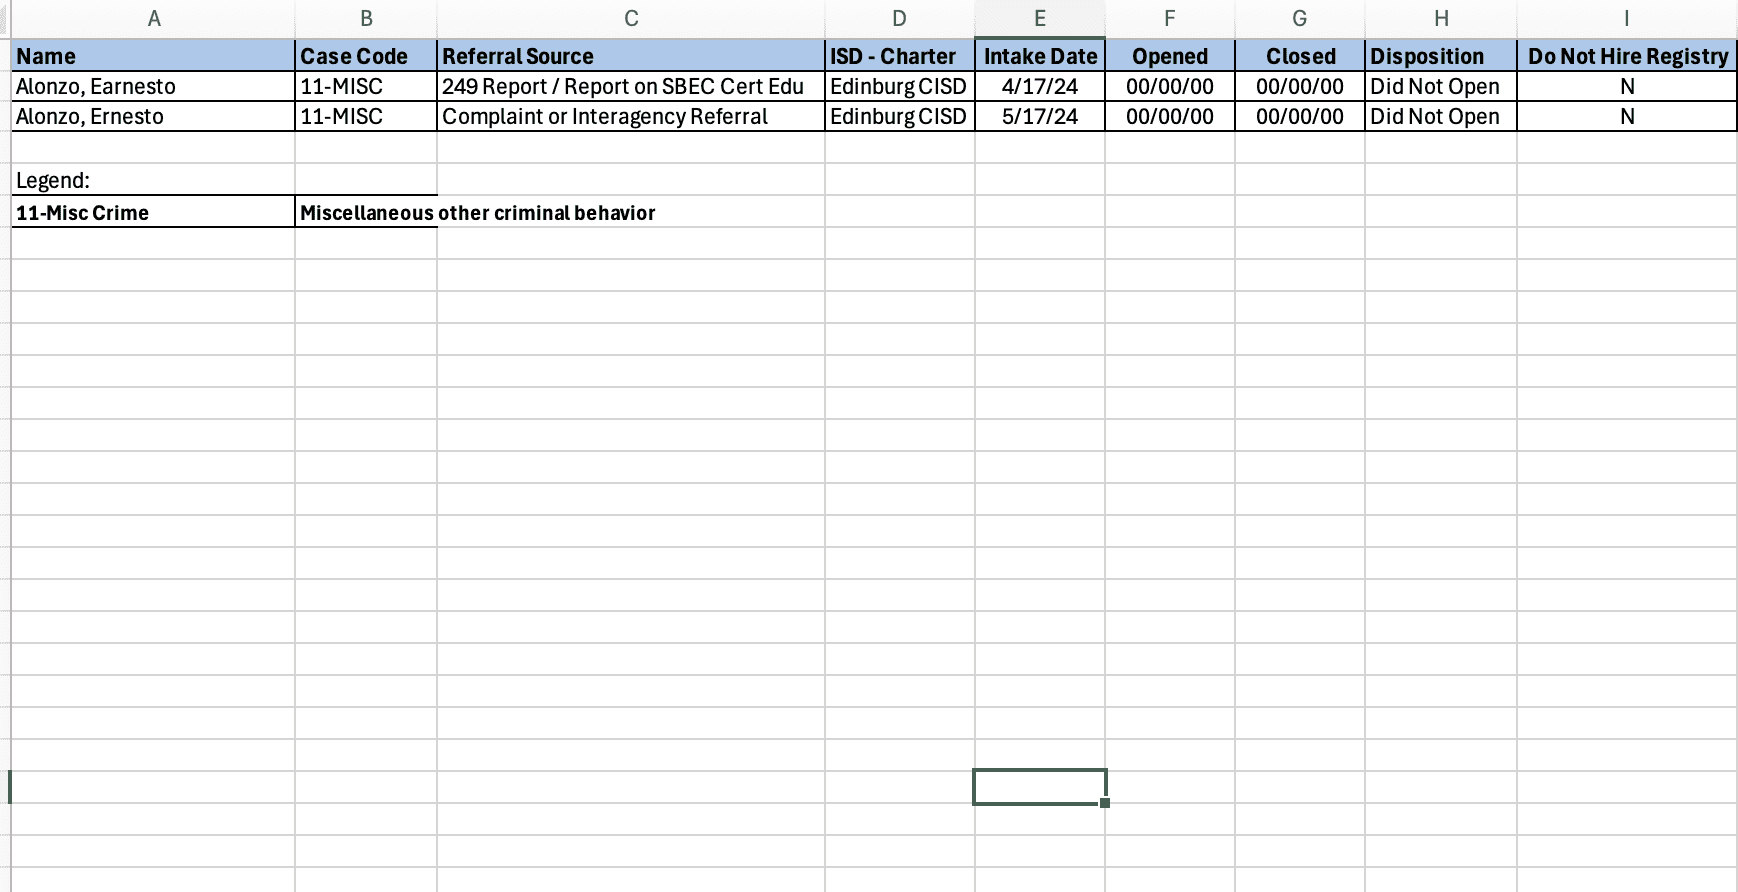This screenshot has height=892, width=1738.
Task: Click the ISD - Charter header cell
Action: tap(899, 56)
